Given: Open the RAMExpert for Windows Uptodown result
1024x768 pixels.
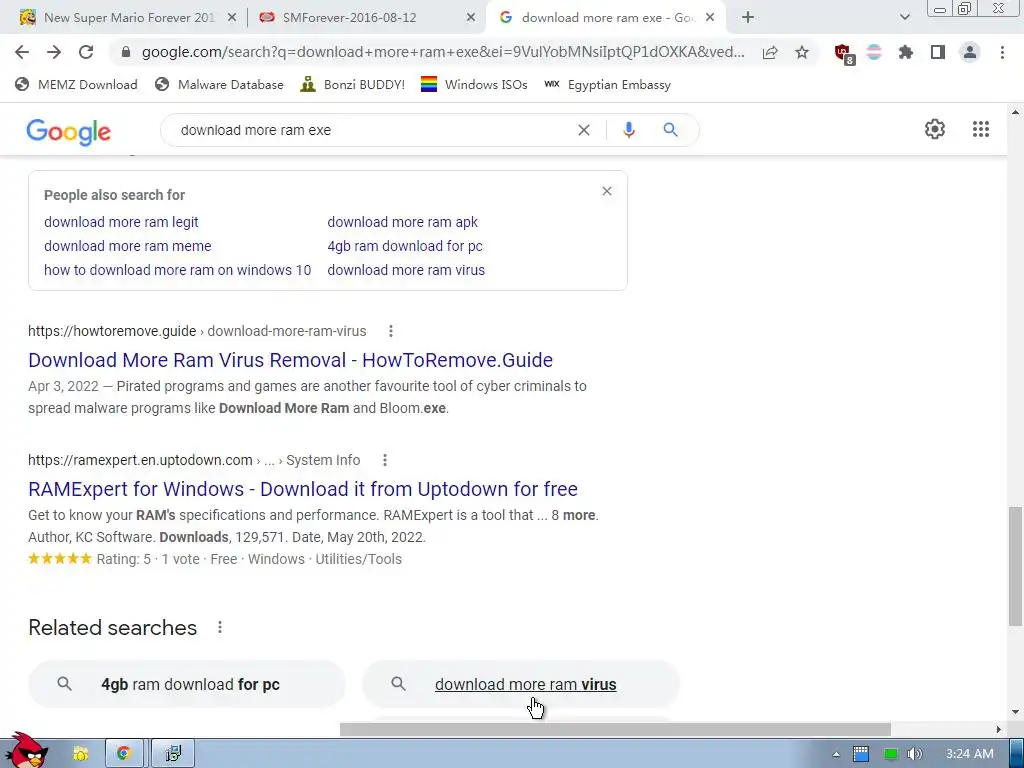Looking at the screenshot, I should click(x=303, y=489).
